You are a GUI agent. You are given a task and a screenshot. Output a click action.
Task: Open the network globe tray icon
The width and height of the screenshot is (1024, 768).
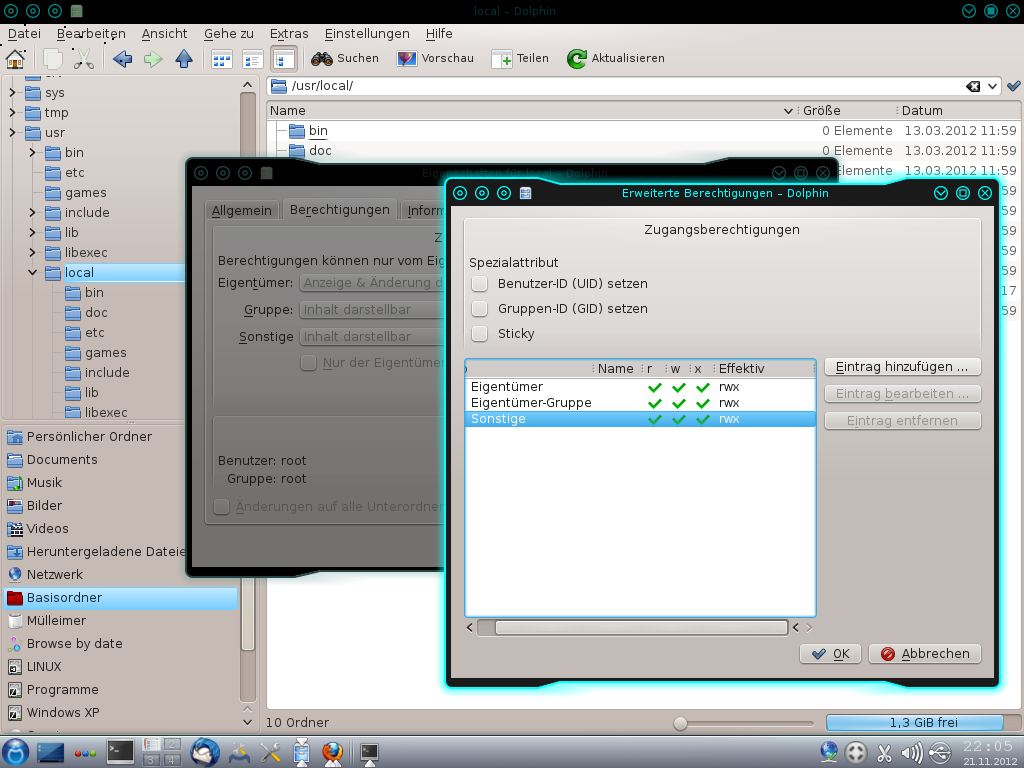click(x=829, y=752)
